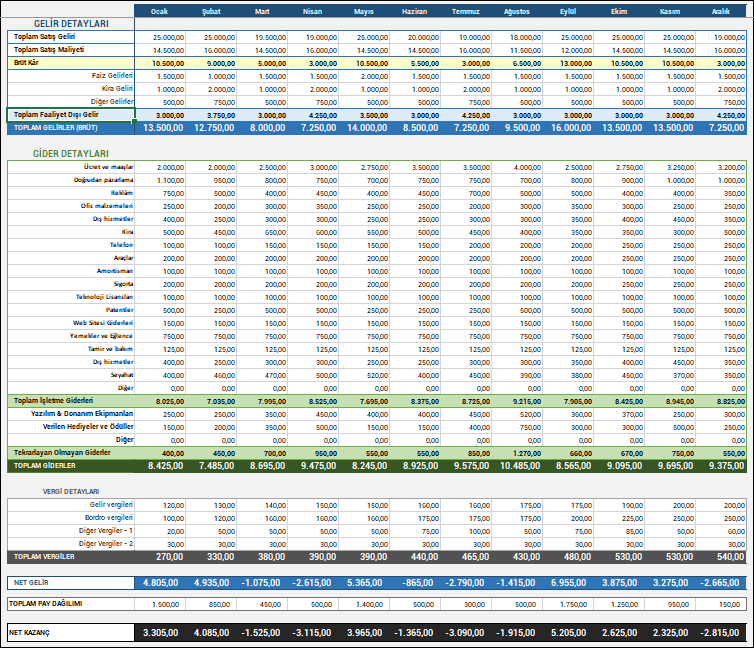Select the TOPLAM VERGİLER label

coord(44,556)
